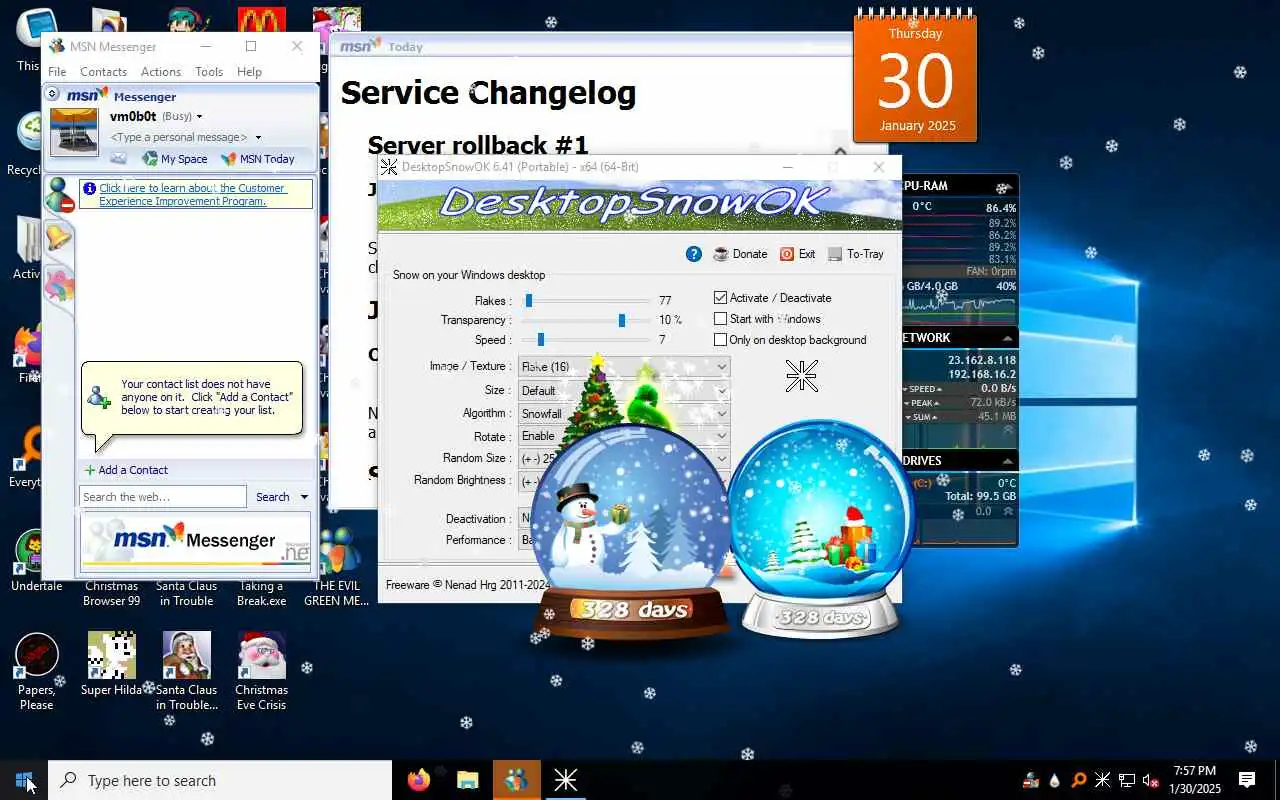Open the notification center icon
The image size is (1280, 800).
1247,780
